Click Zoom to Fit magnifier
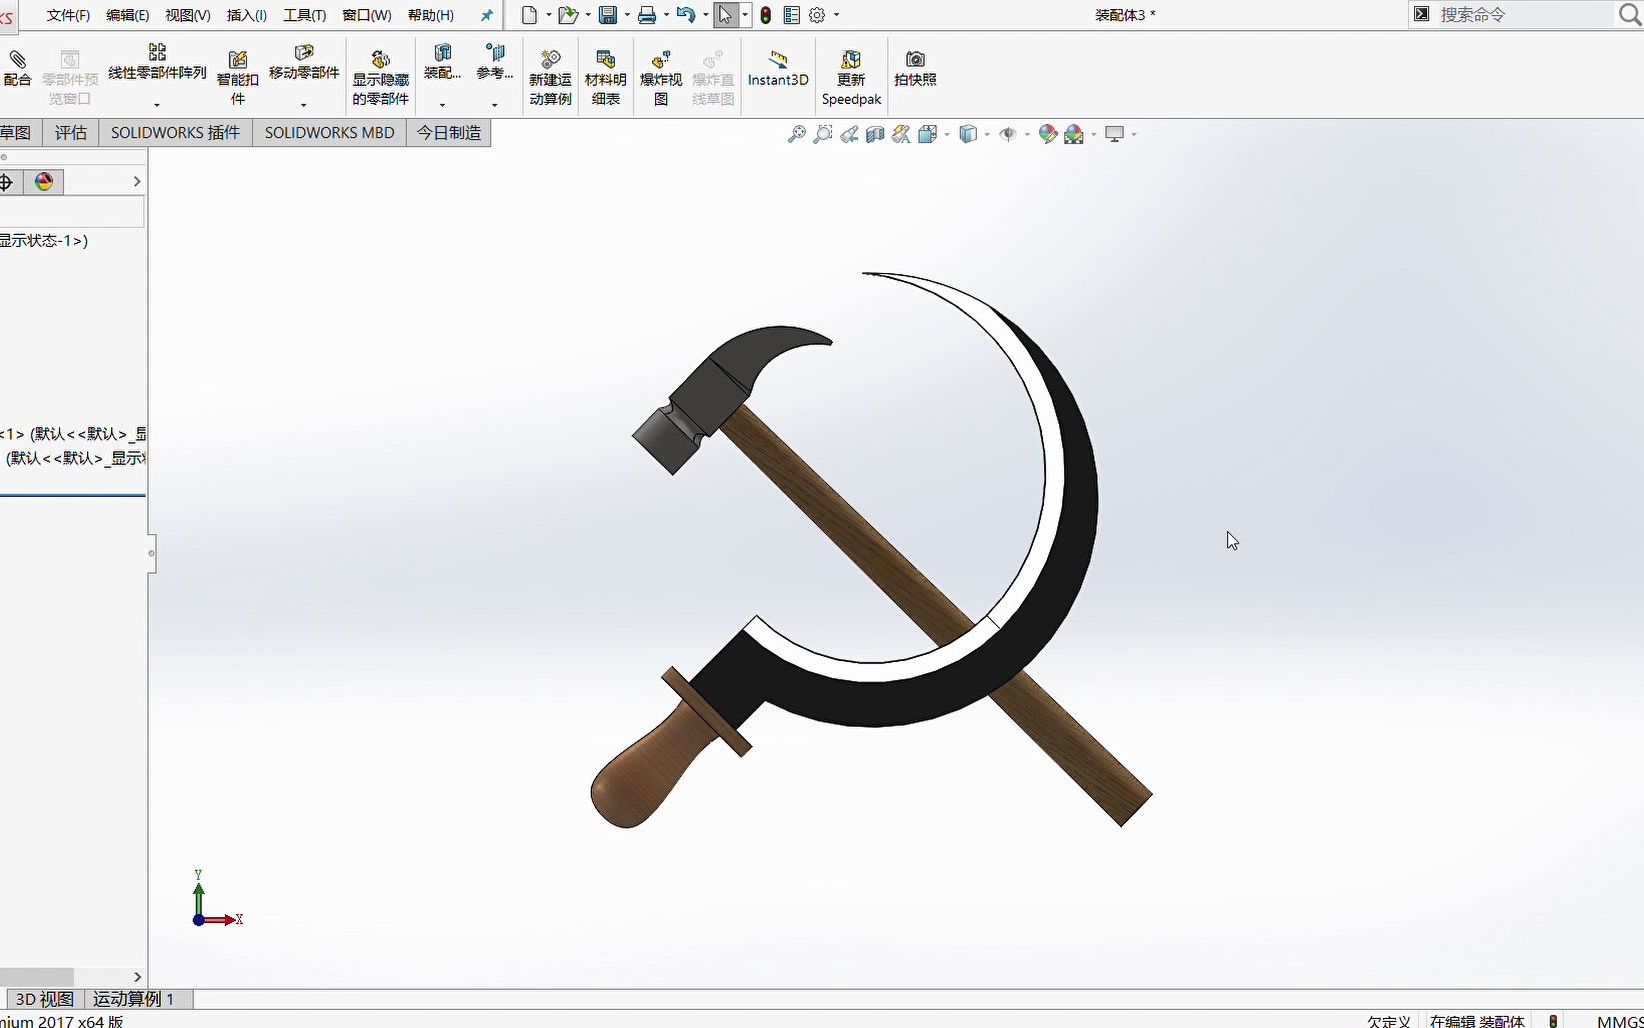This screenshot has height=1028, width=1644. tap(796, 134)
